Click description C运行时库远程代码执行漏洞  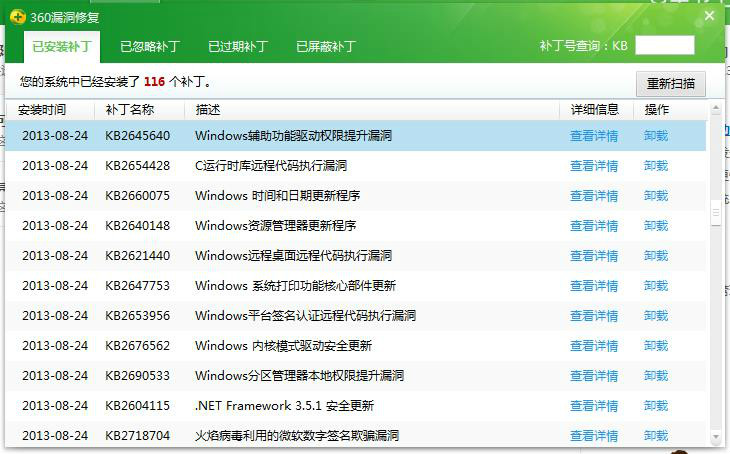[271, 166]
